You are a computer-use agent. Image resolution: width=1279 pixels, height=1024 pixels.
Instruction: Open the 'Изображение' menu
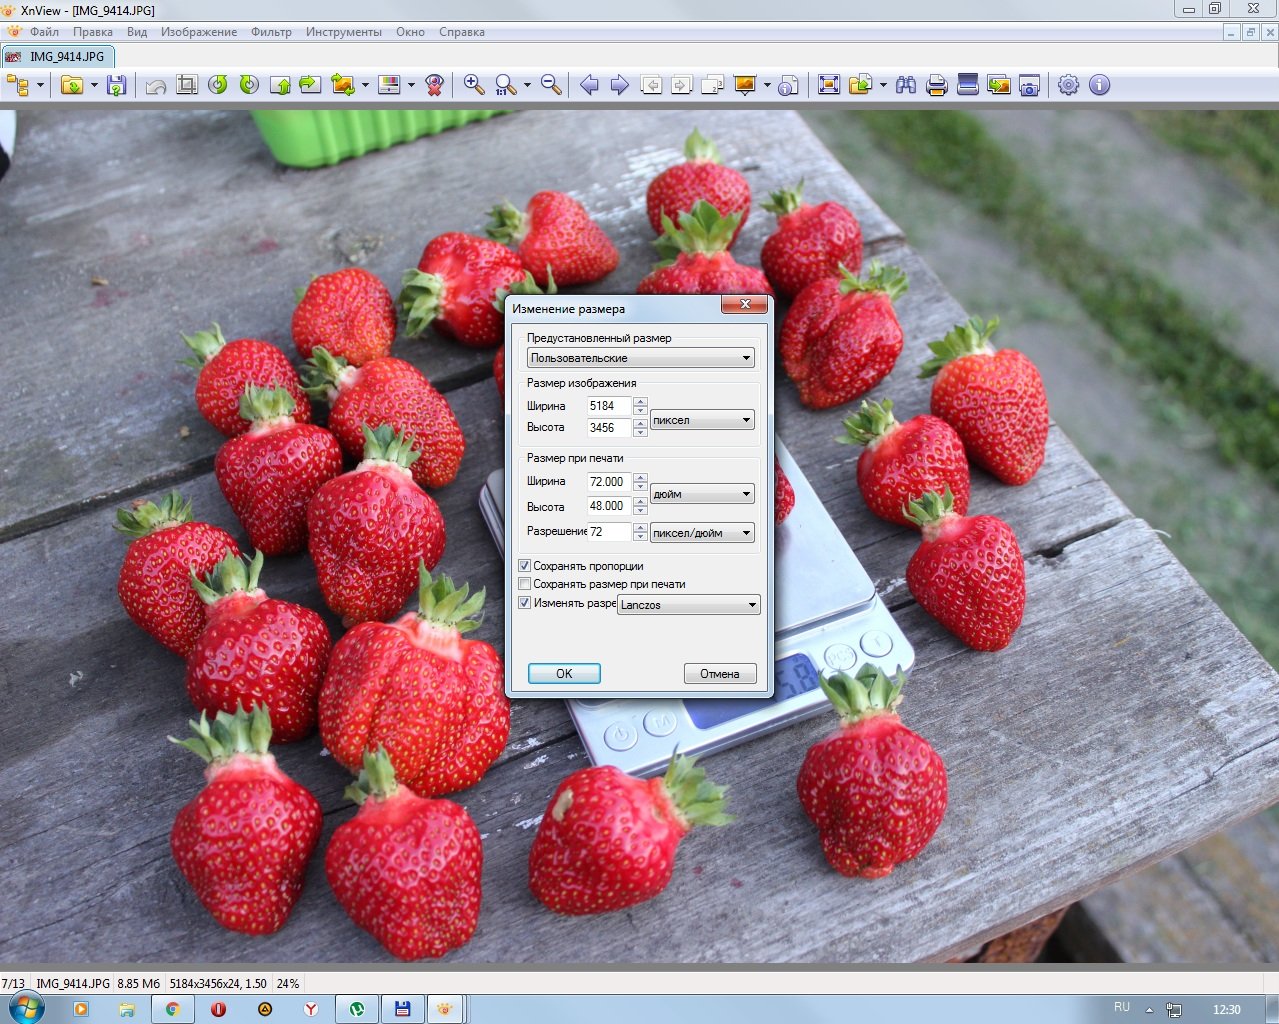point(199,32)
